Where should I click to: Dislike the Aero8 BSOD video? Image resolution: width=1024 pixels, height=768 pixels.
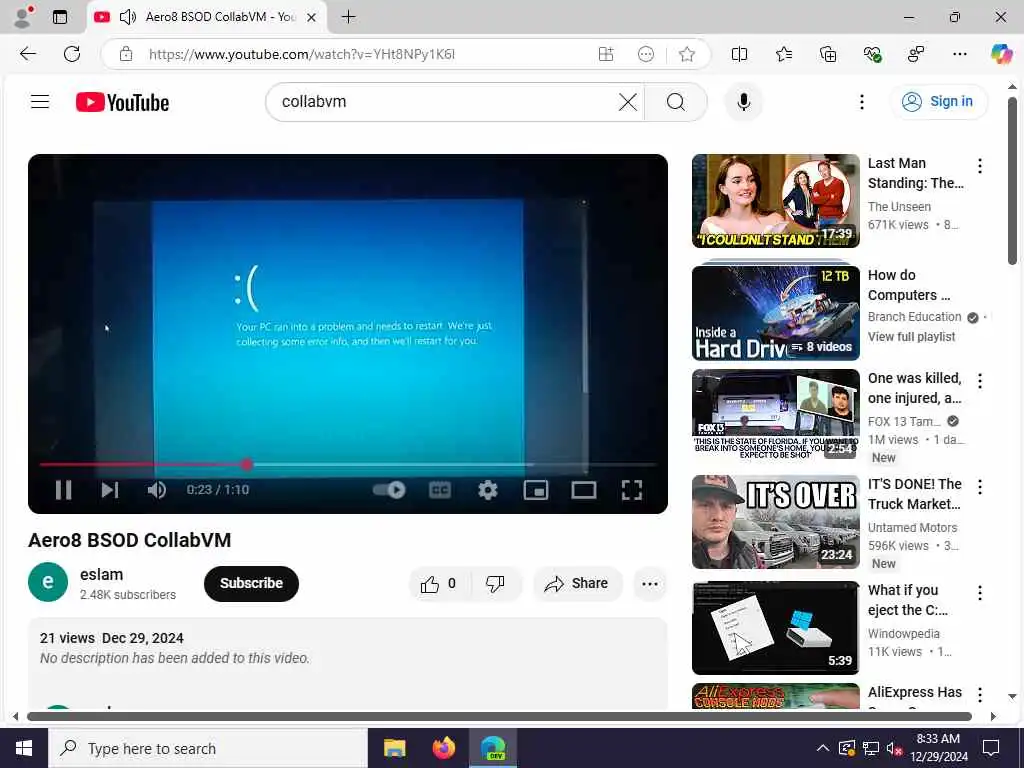[496, 584]
